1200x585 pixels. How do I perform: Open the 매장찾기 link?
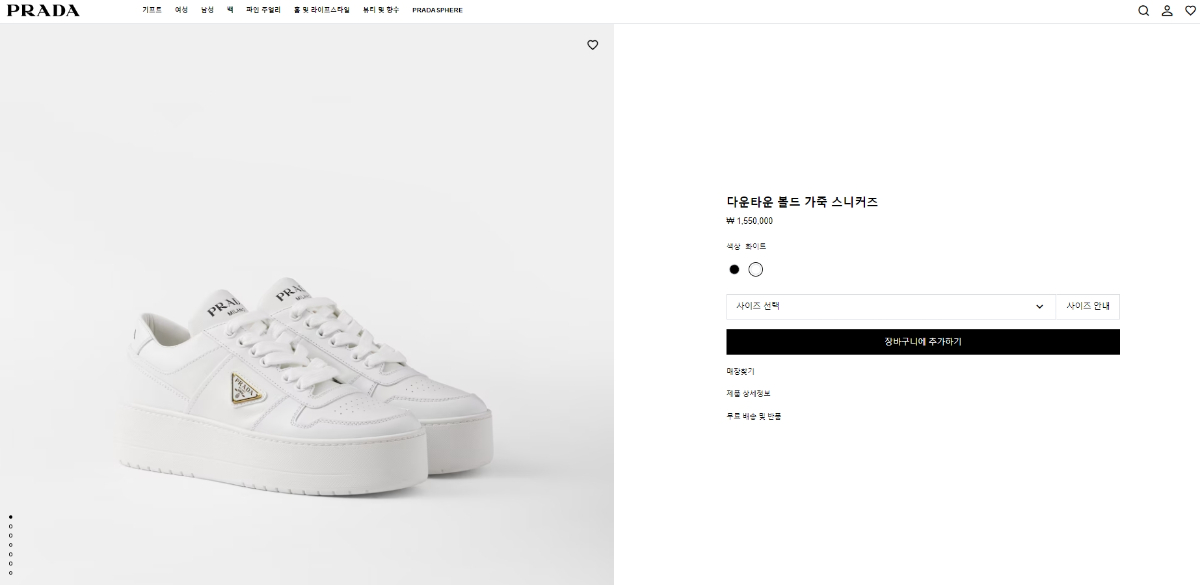(x=740, y=371)
